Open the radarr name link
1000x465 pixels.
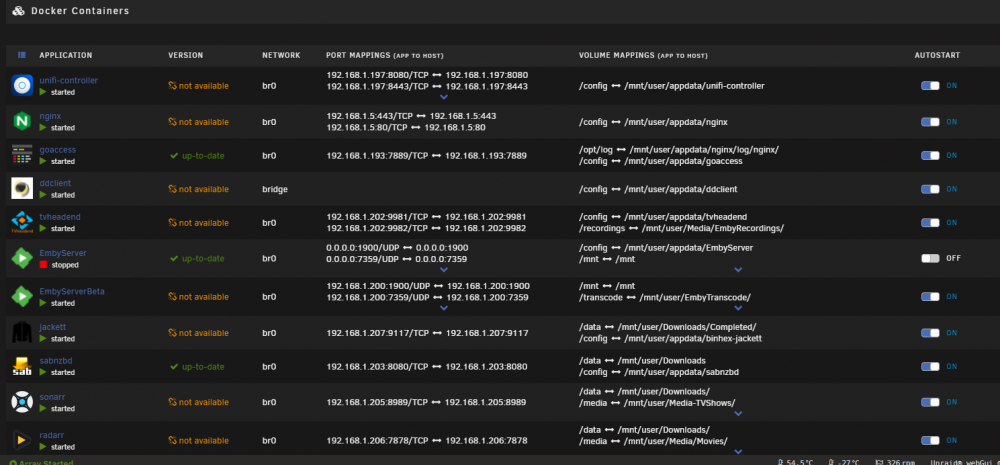[x=52, y=435]
